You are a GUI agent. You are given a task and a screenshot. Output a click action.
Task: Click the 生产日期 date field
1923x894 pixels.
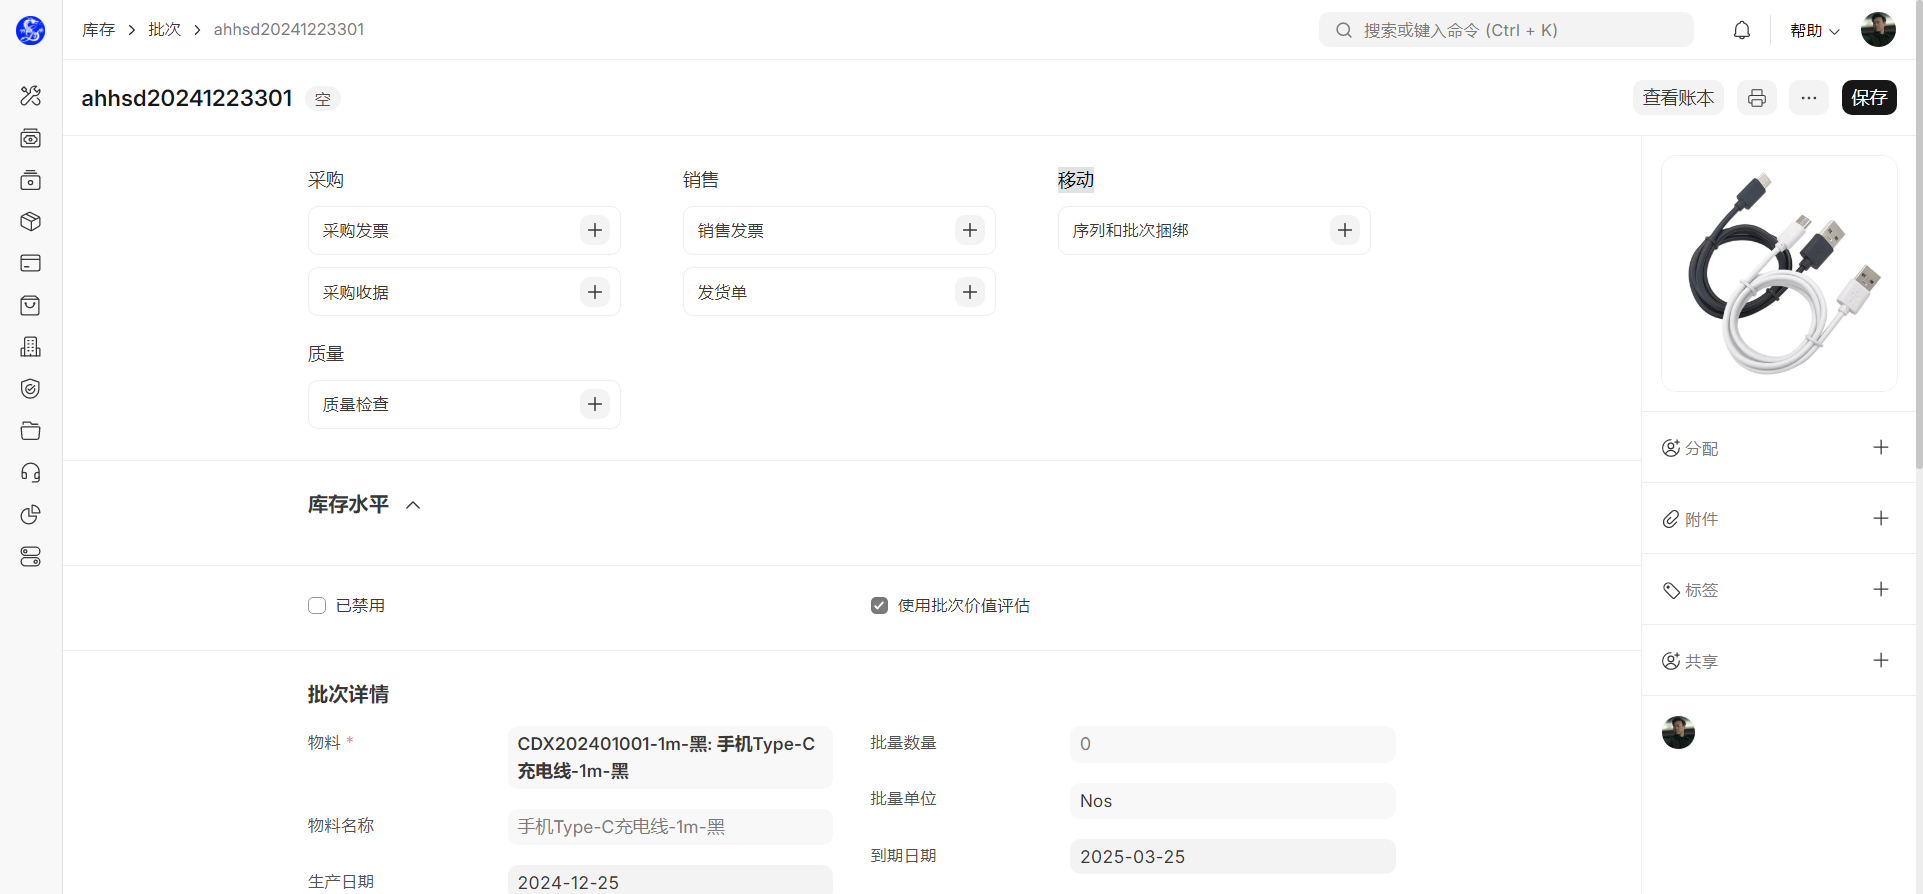point(670,879)
